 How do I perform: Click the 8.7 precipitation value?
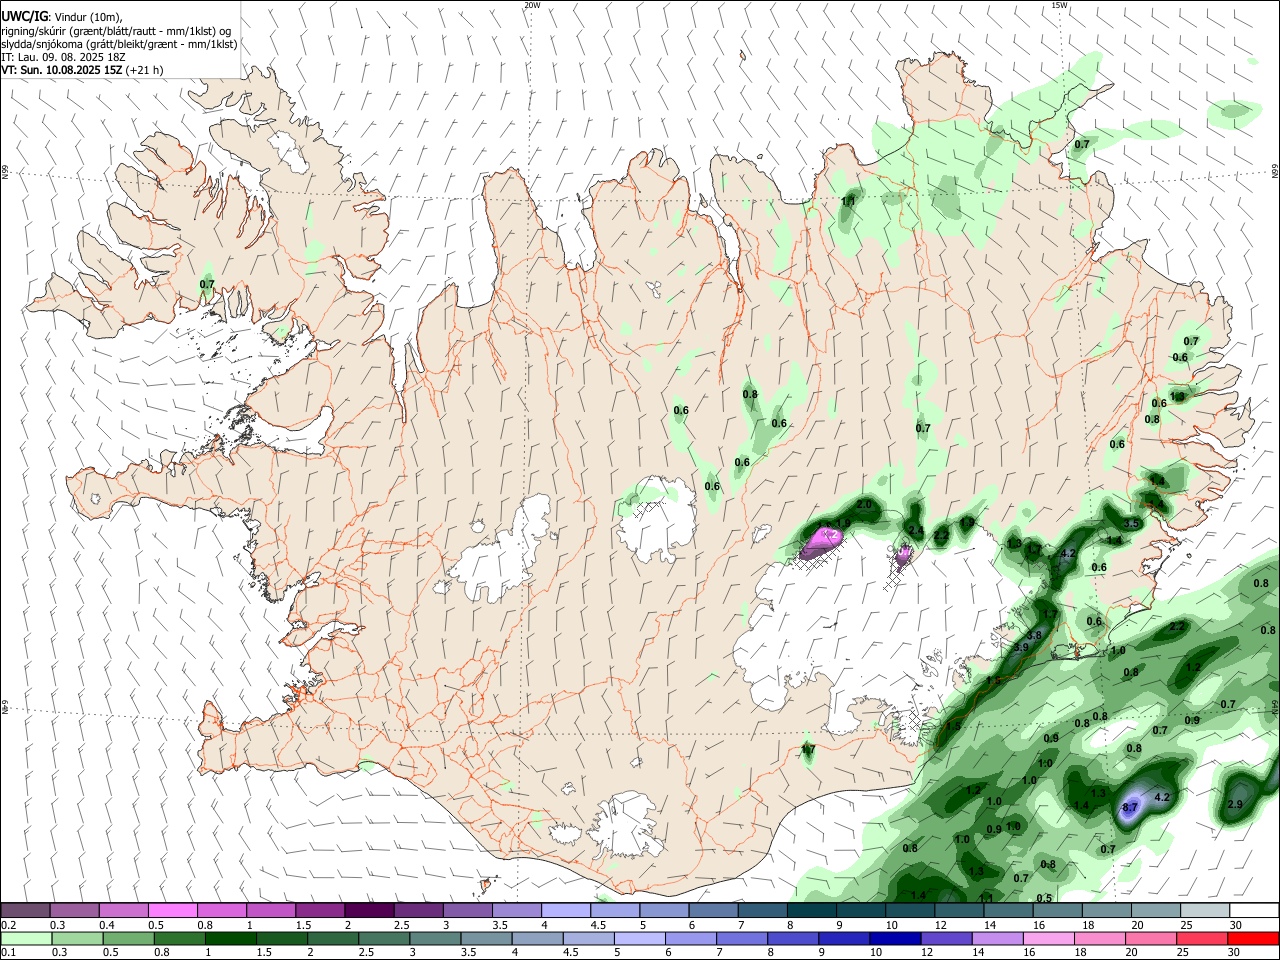pyautogui.click(x=1131, y=807)
